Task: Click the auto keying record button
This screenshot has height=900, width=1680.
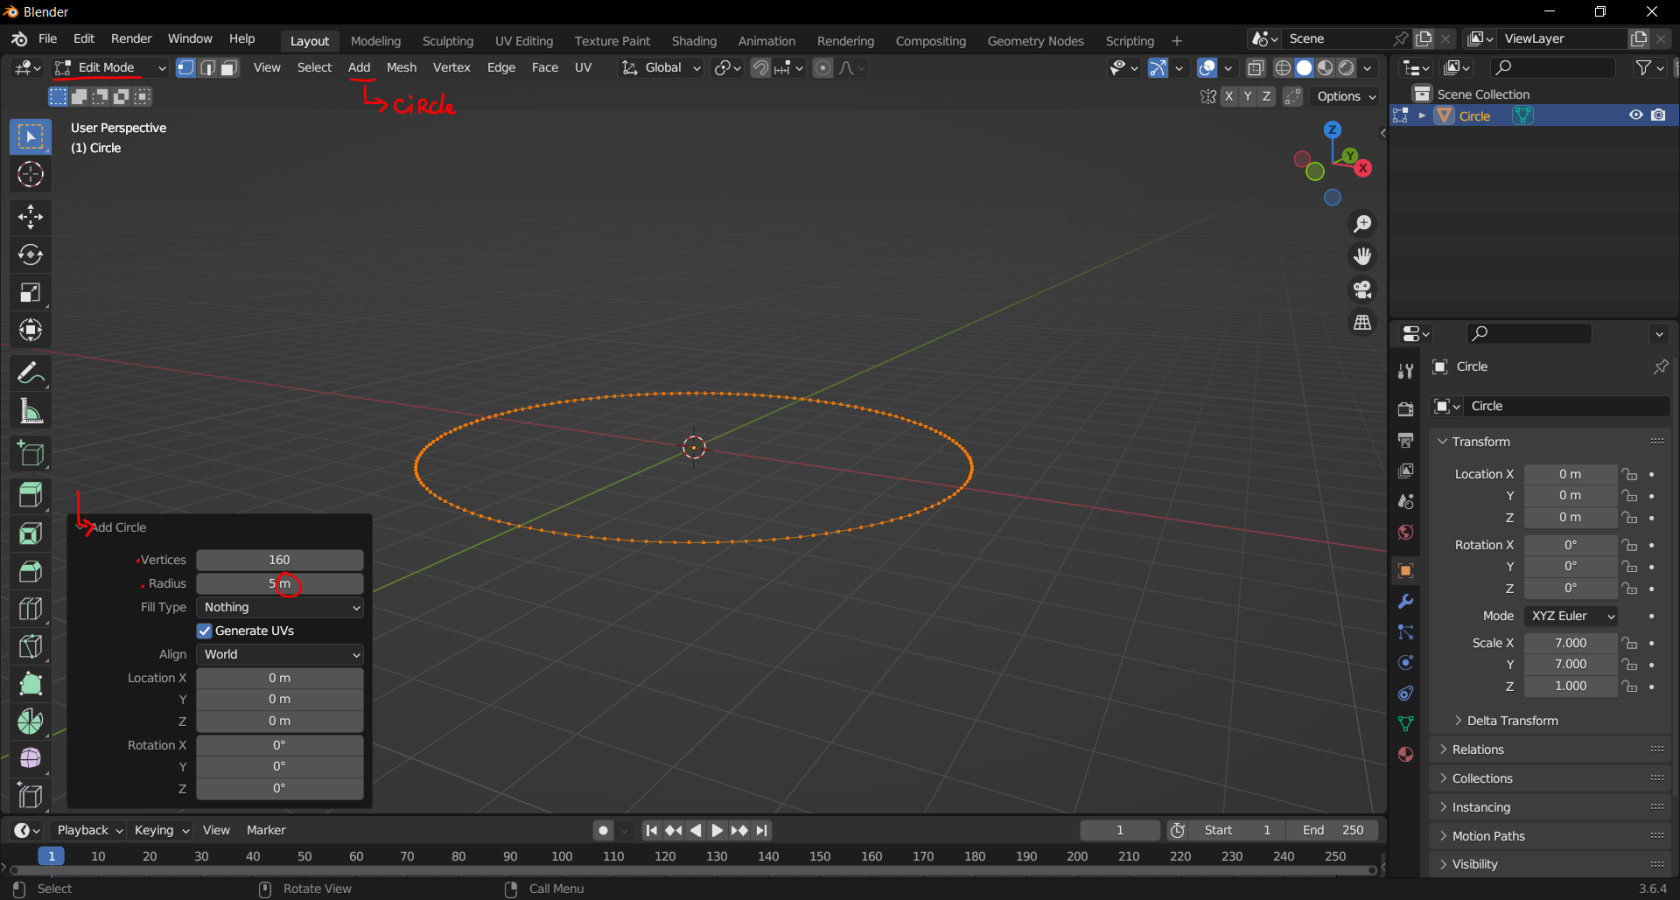Action: 603,830
